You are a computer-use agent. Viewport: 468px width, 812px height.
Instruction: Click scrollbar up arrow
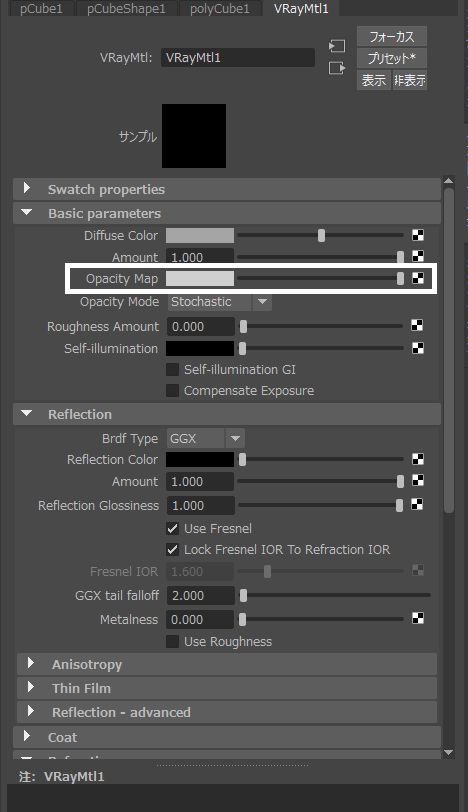pos(449,181)
